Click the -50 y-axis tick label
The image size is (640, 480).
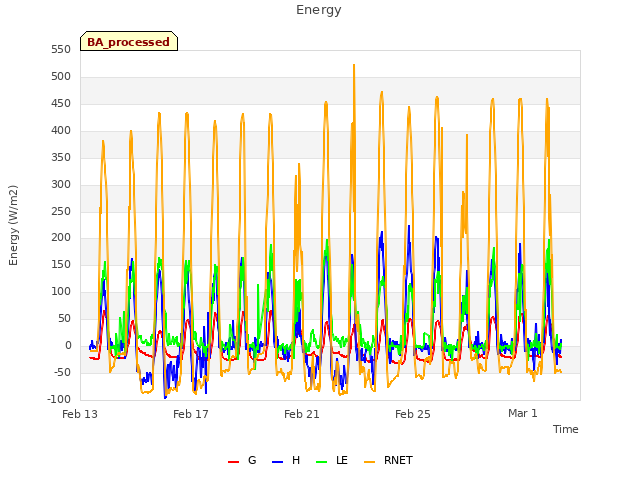point(62,372)
